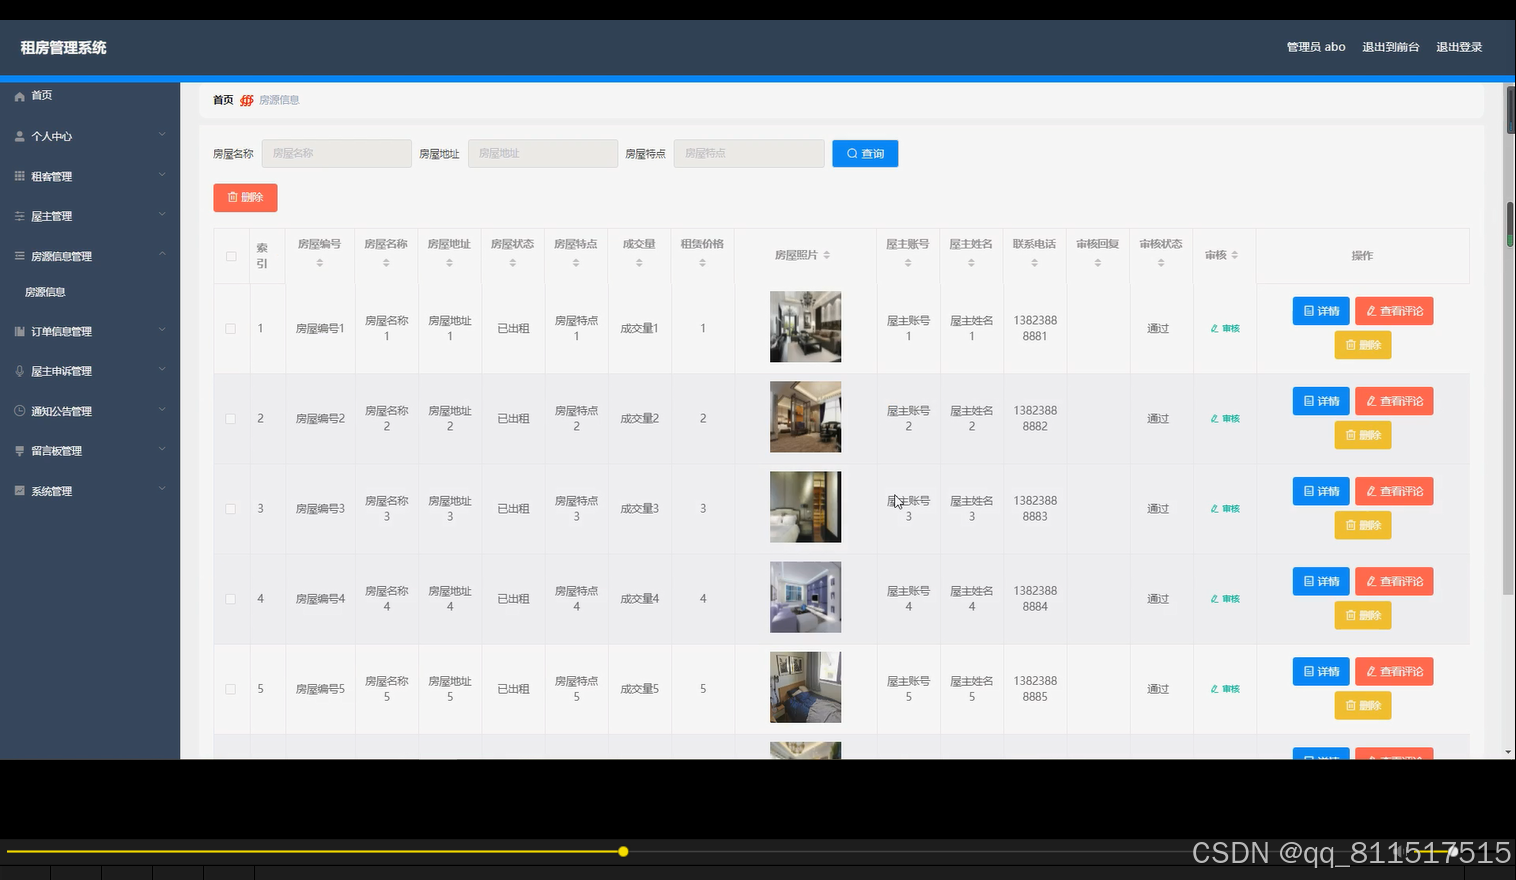Expand the 屋主管理 menu chevron
This screenshot has width=1516, height=880.
(x=162, y=214)
